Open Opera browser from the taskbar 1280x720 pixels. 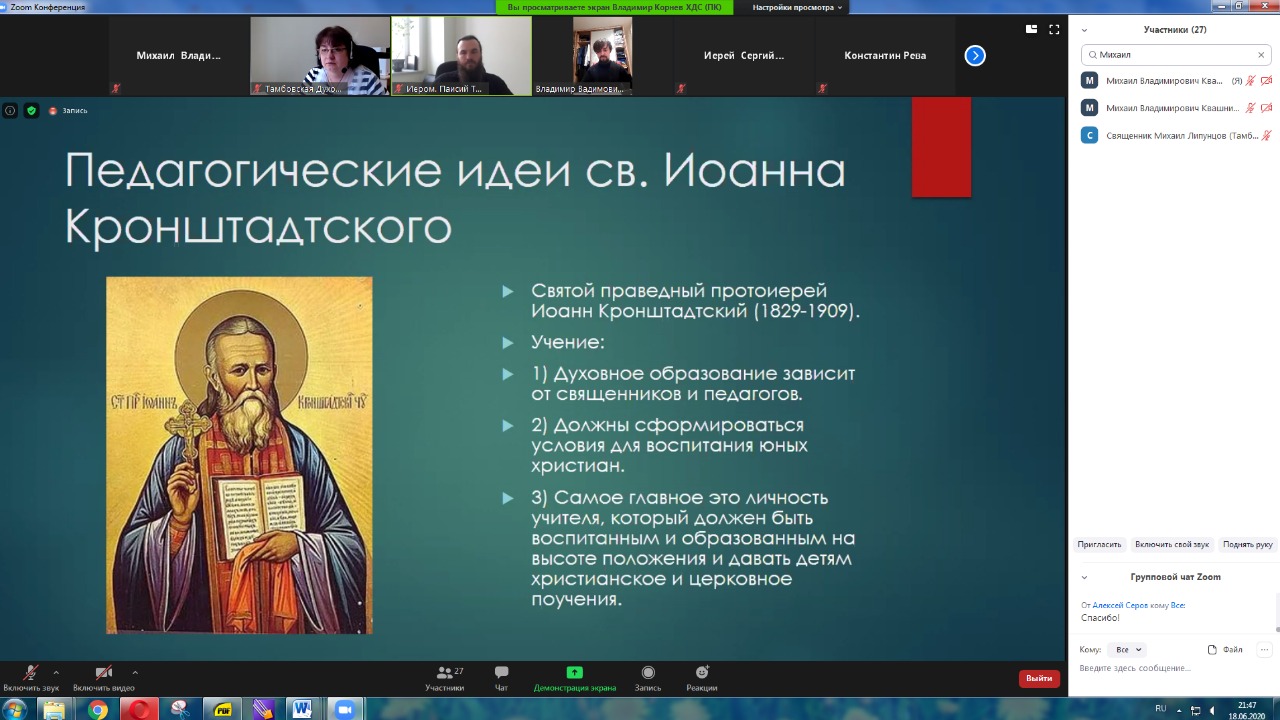[139, 709]
